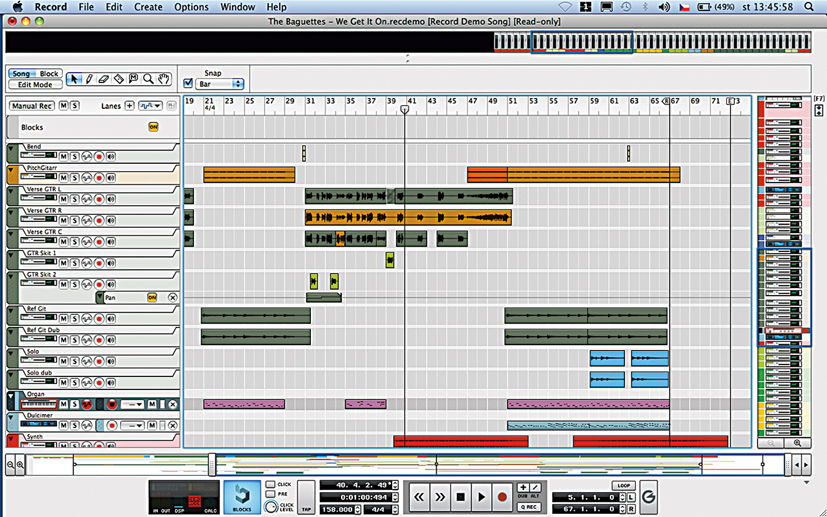Viewport: 827px width, 517px height.
Task: Start recording with the transport Record button
Action: point(502,496)
